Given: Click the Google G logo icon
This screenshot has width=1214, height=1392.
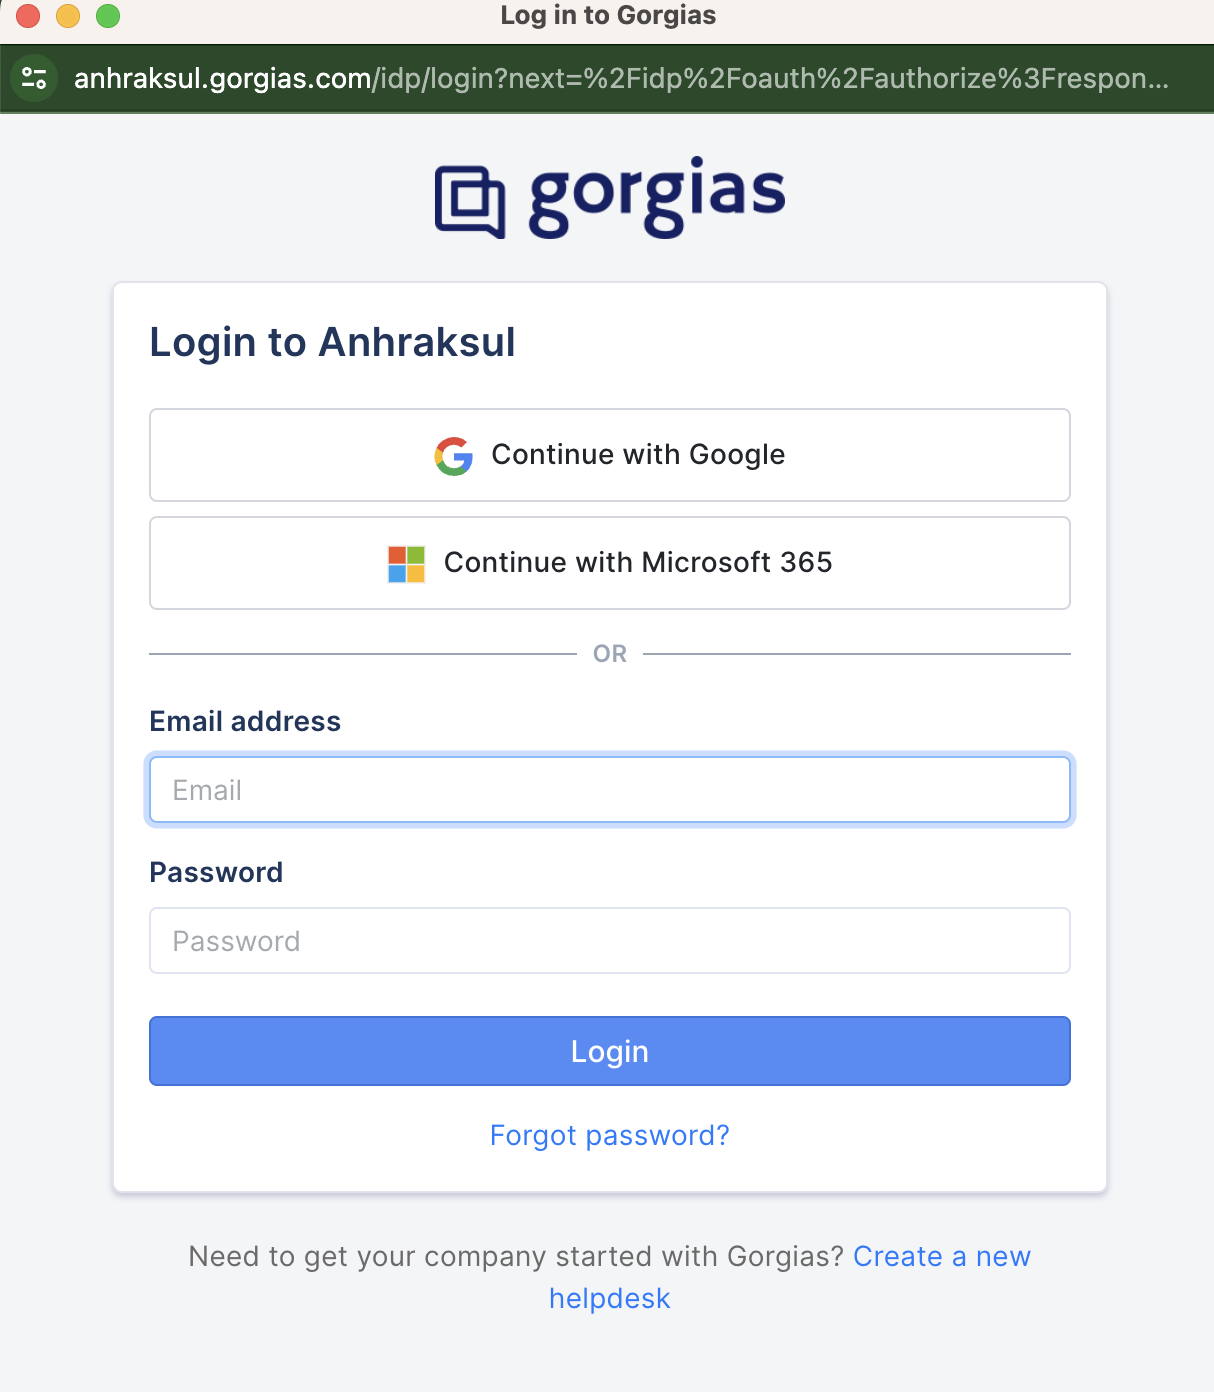Looking at the screenshot, I should click(454, 456).
